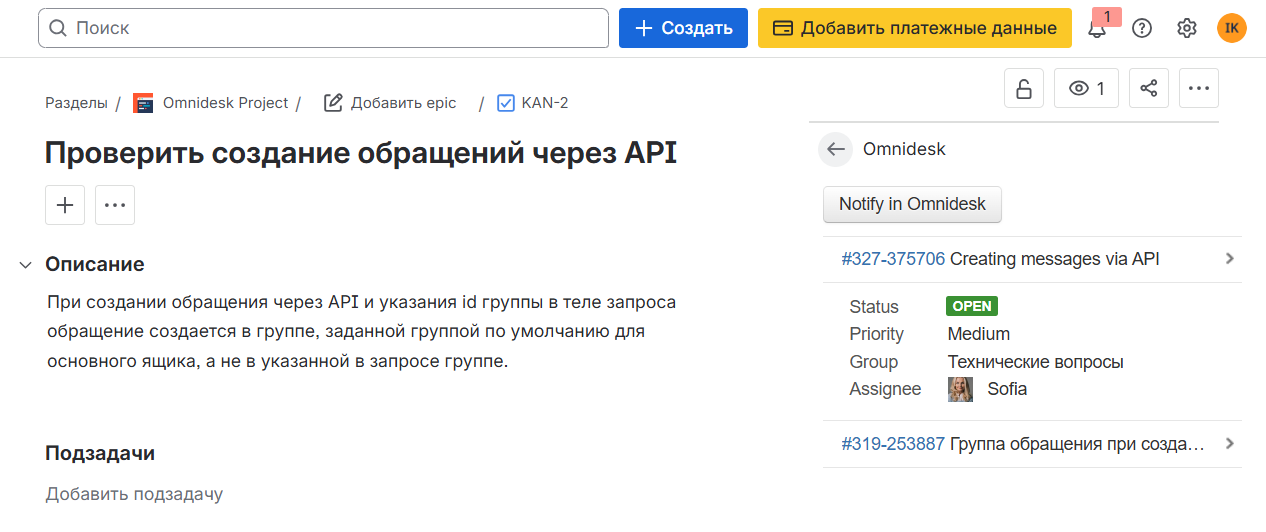Click the Omnidesk panel title
Viewport: 1266px width, 532px height.
click(x=904, y=149)
